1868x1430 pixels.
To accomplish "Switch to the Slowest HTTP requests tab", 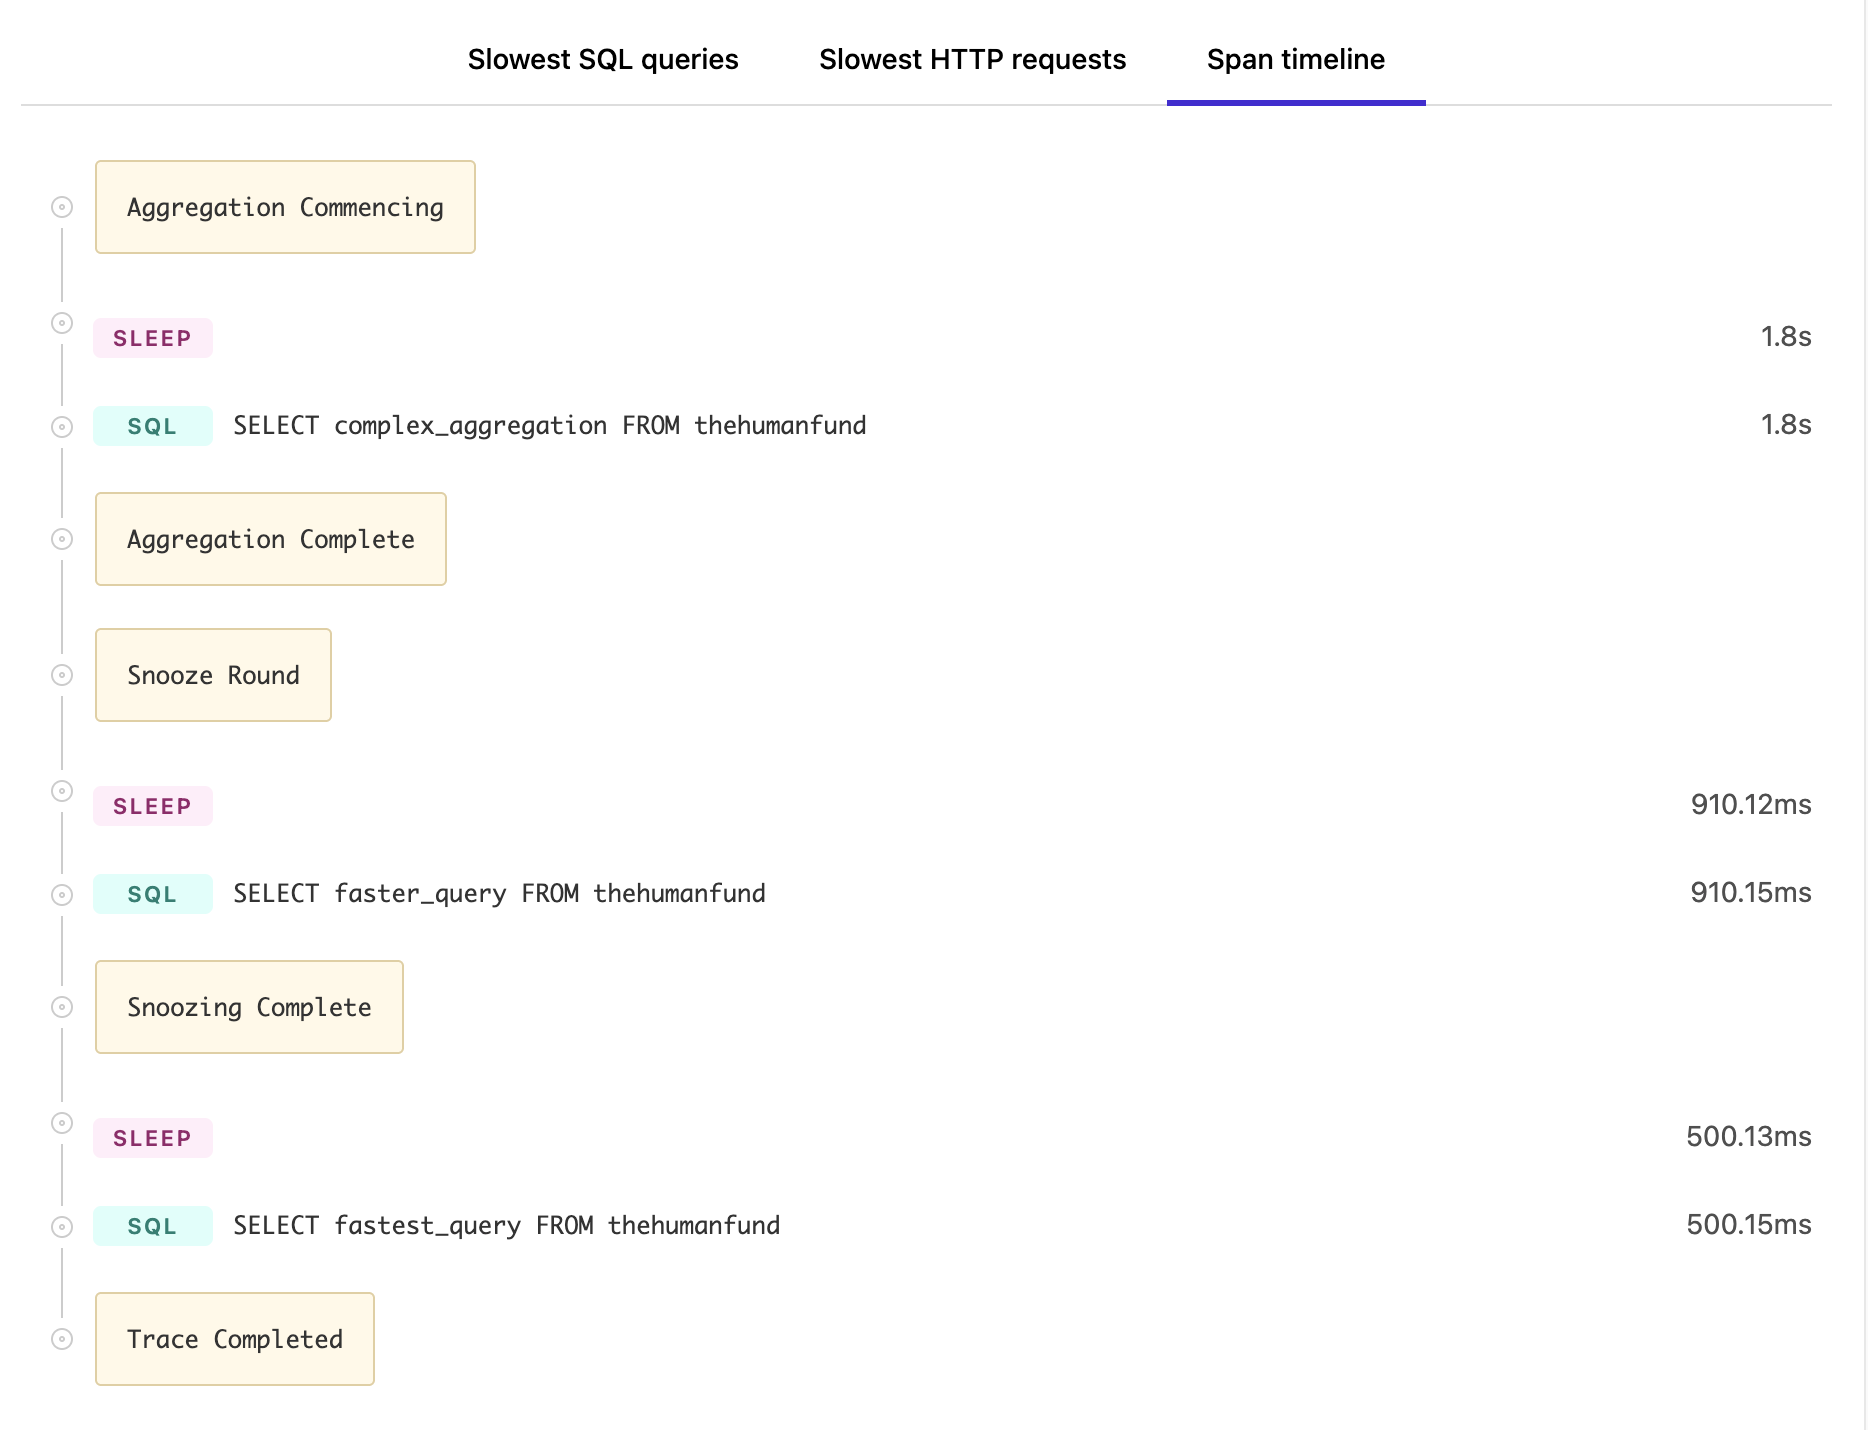I will pos(972,59).
